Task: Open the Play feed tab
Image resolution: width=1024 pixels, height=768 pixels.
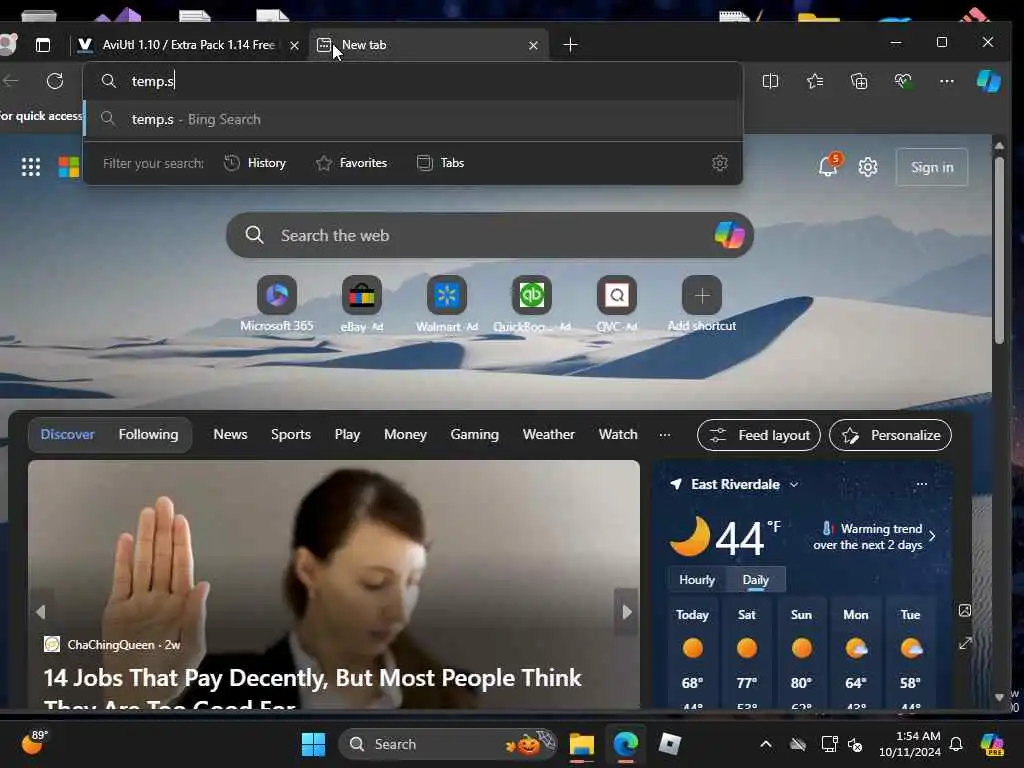Action: (x=347, y=434)
